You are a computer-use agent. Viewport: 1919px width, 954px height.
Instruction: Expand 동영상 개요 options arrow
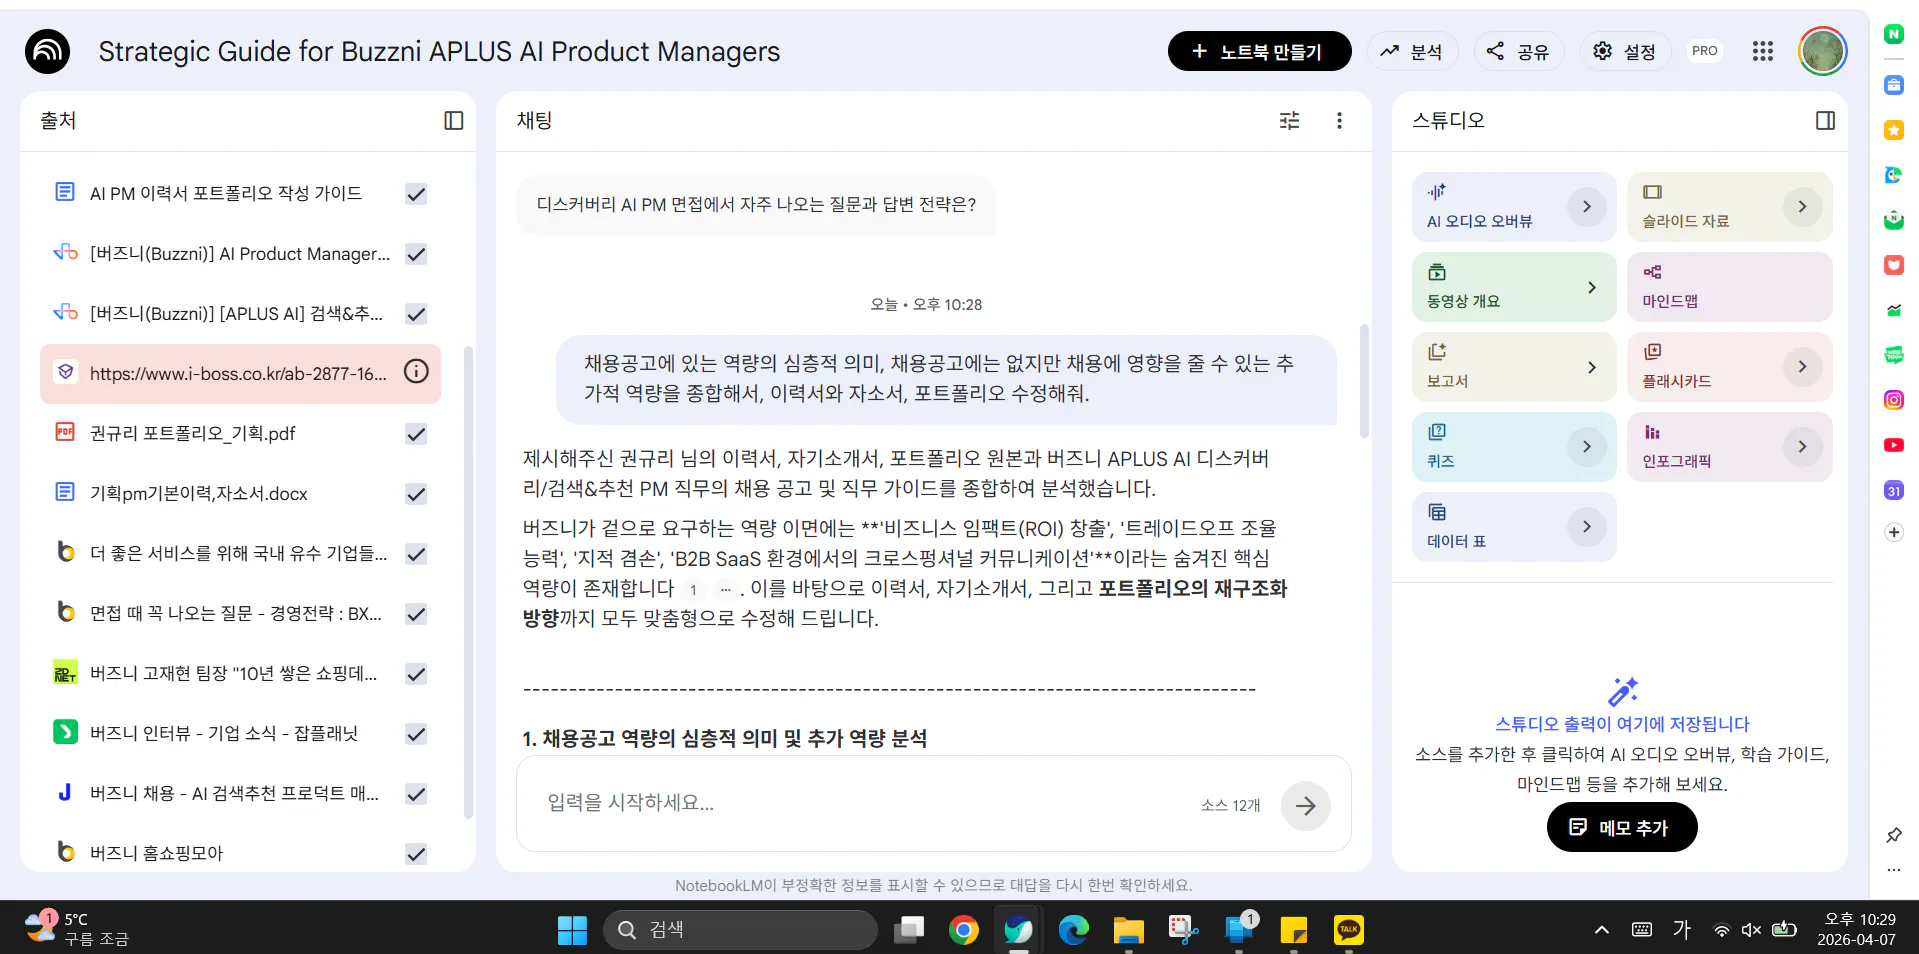click(x=1591, y=287)
